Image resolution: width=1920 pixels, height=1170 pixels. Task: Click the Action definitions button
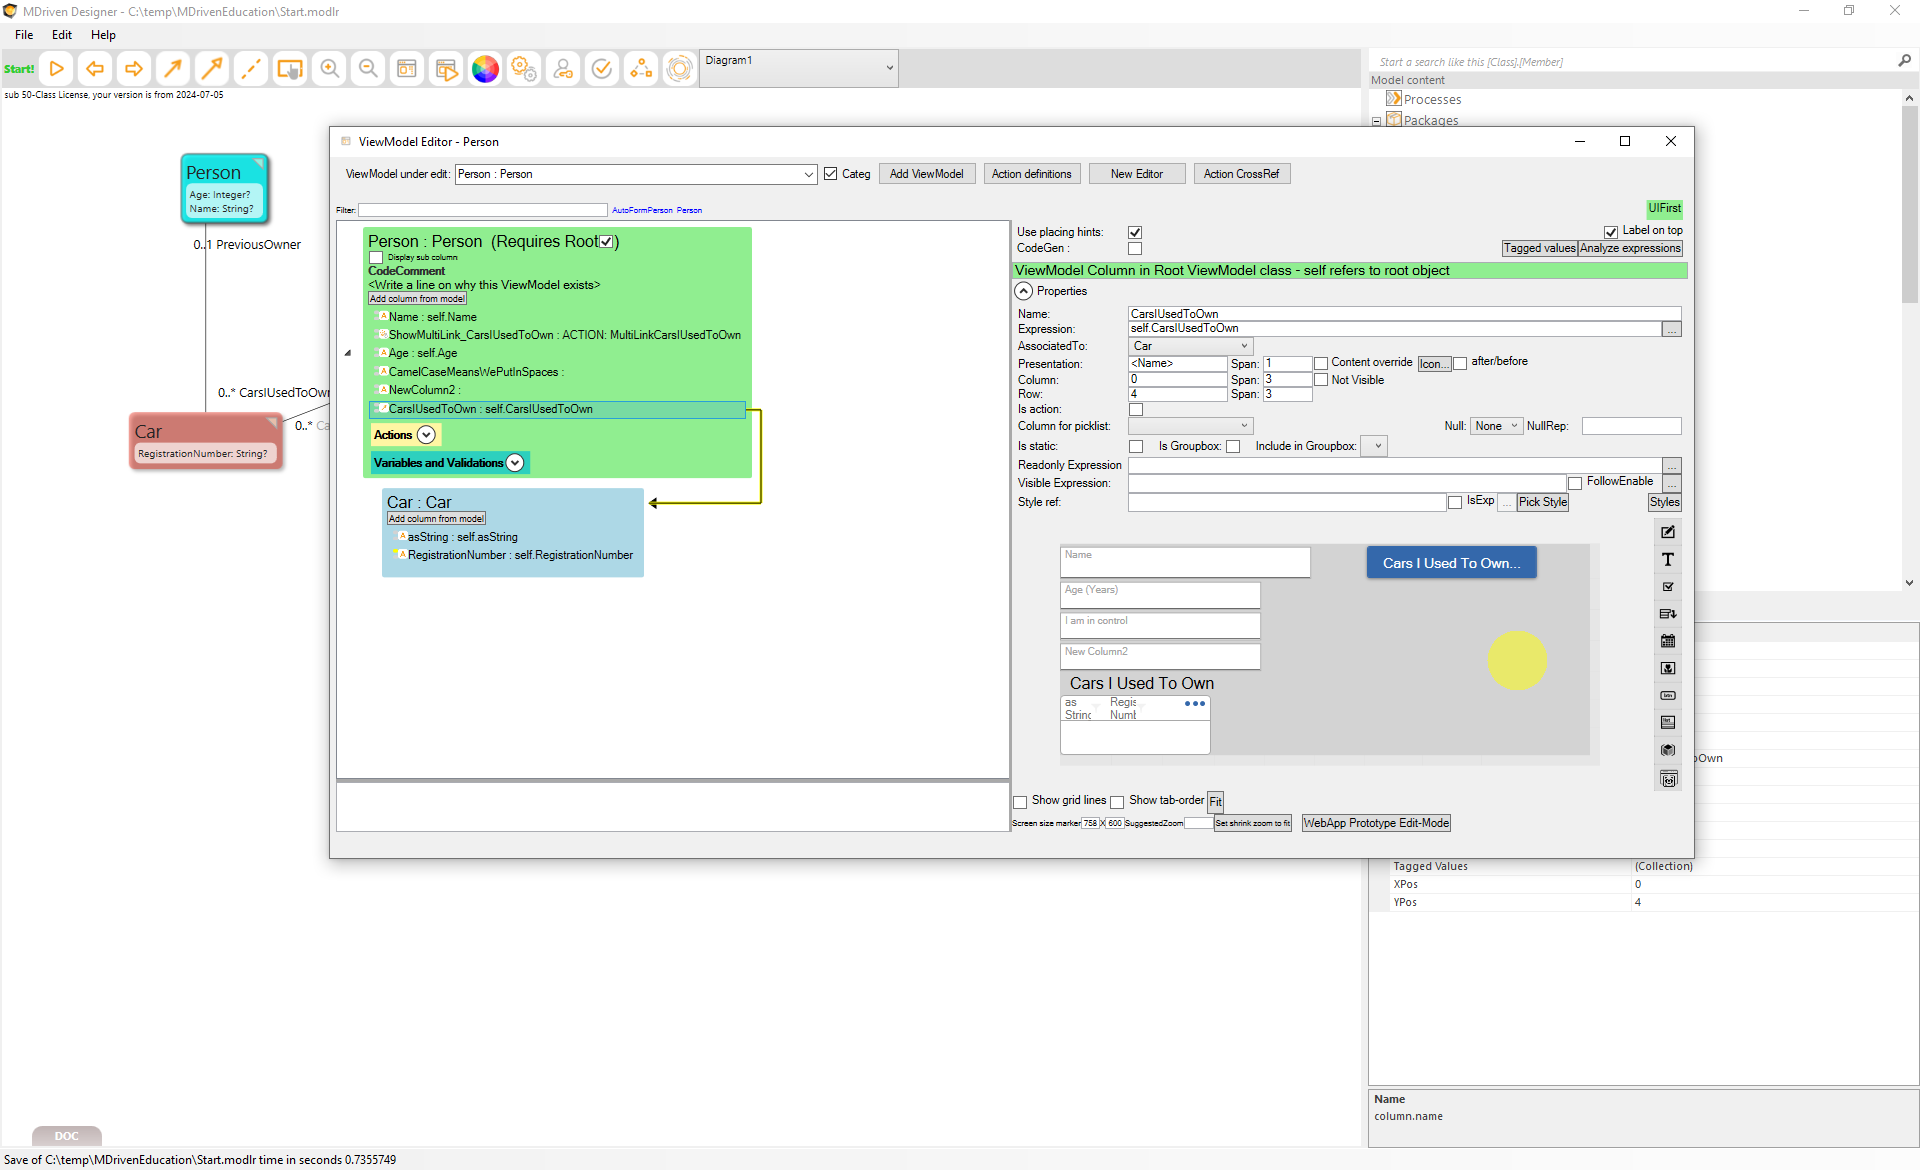pyautogui.click(x=1031, y=174)
